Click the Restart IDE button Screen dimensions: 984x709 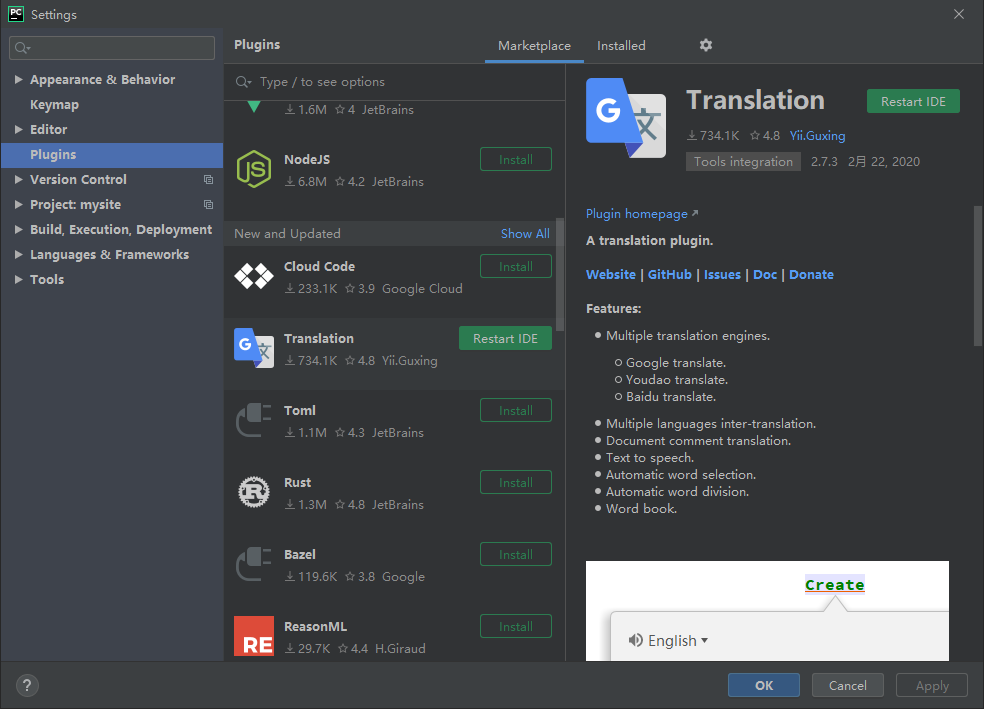pyautogui.click(x=912, y=100)
